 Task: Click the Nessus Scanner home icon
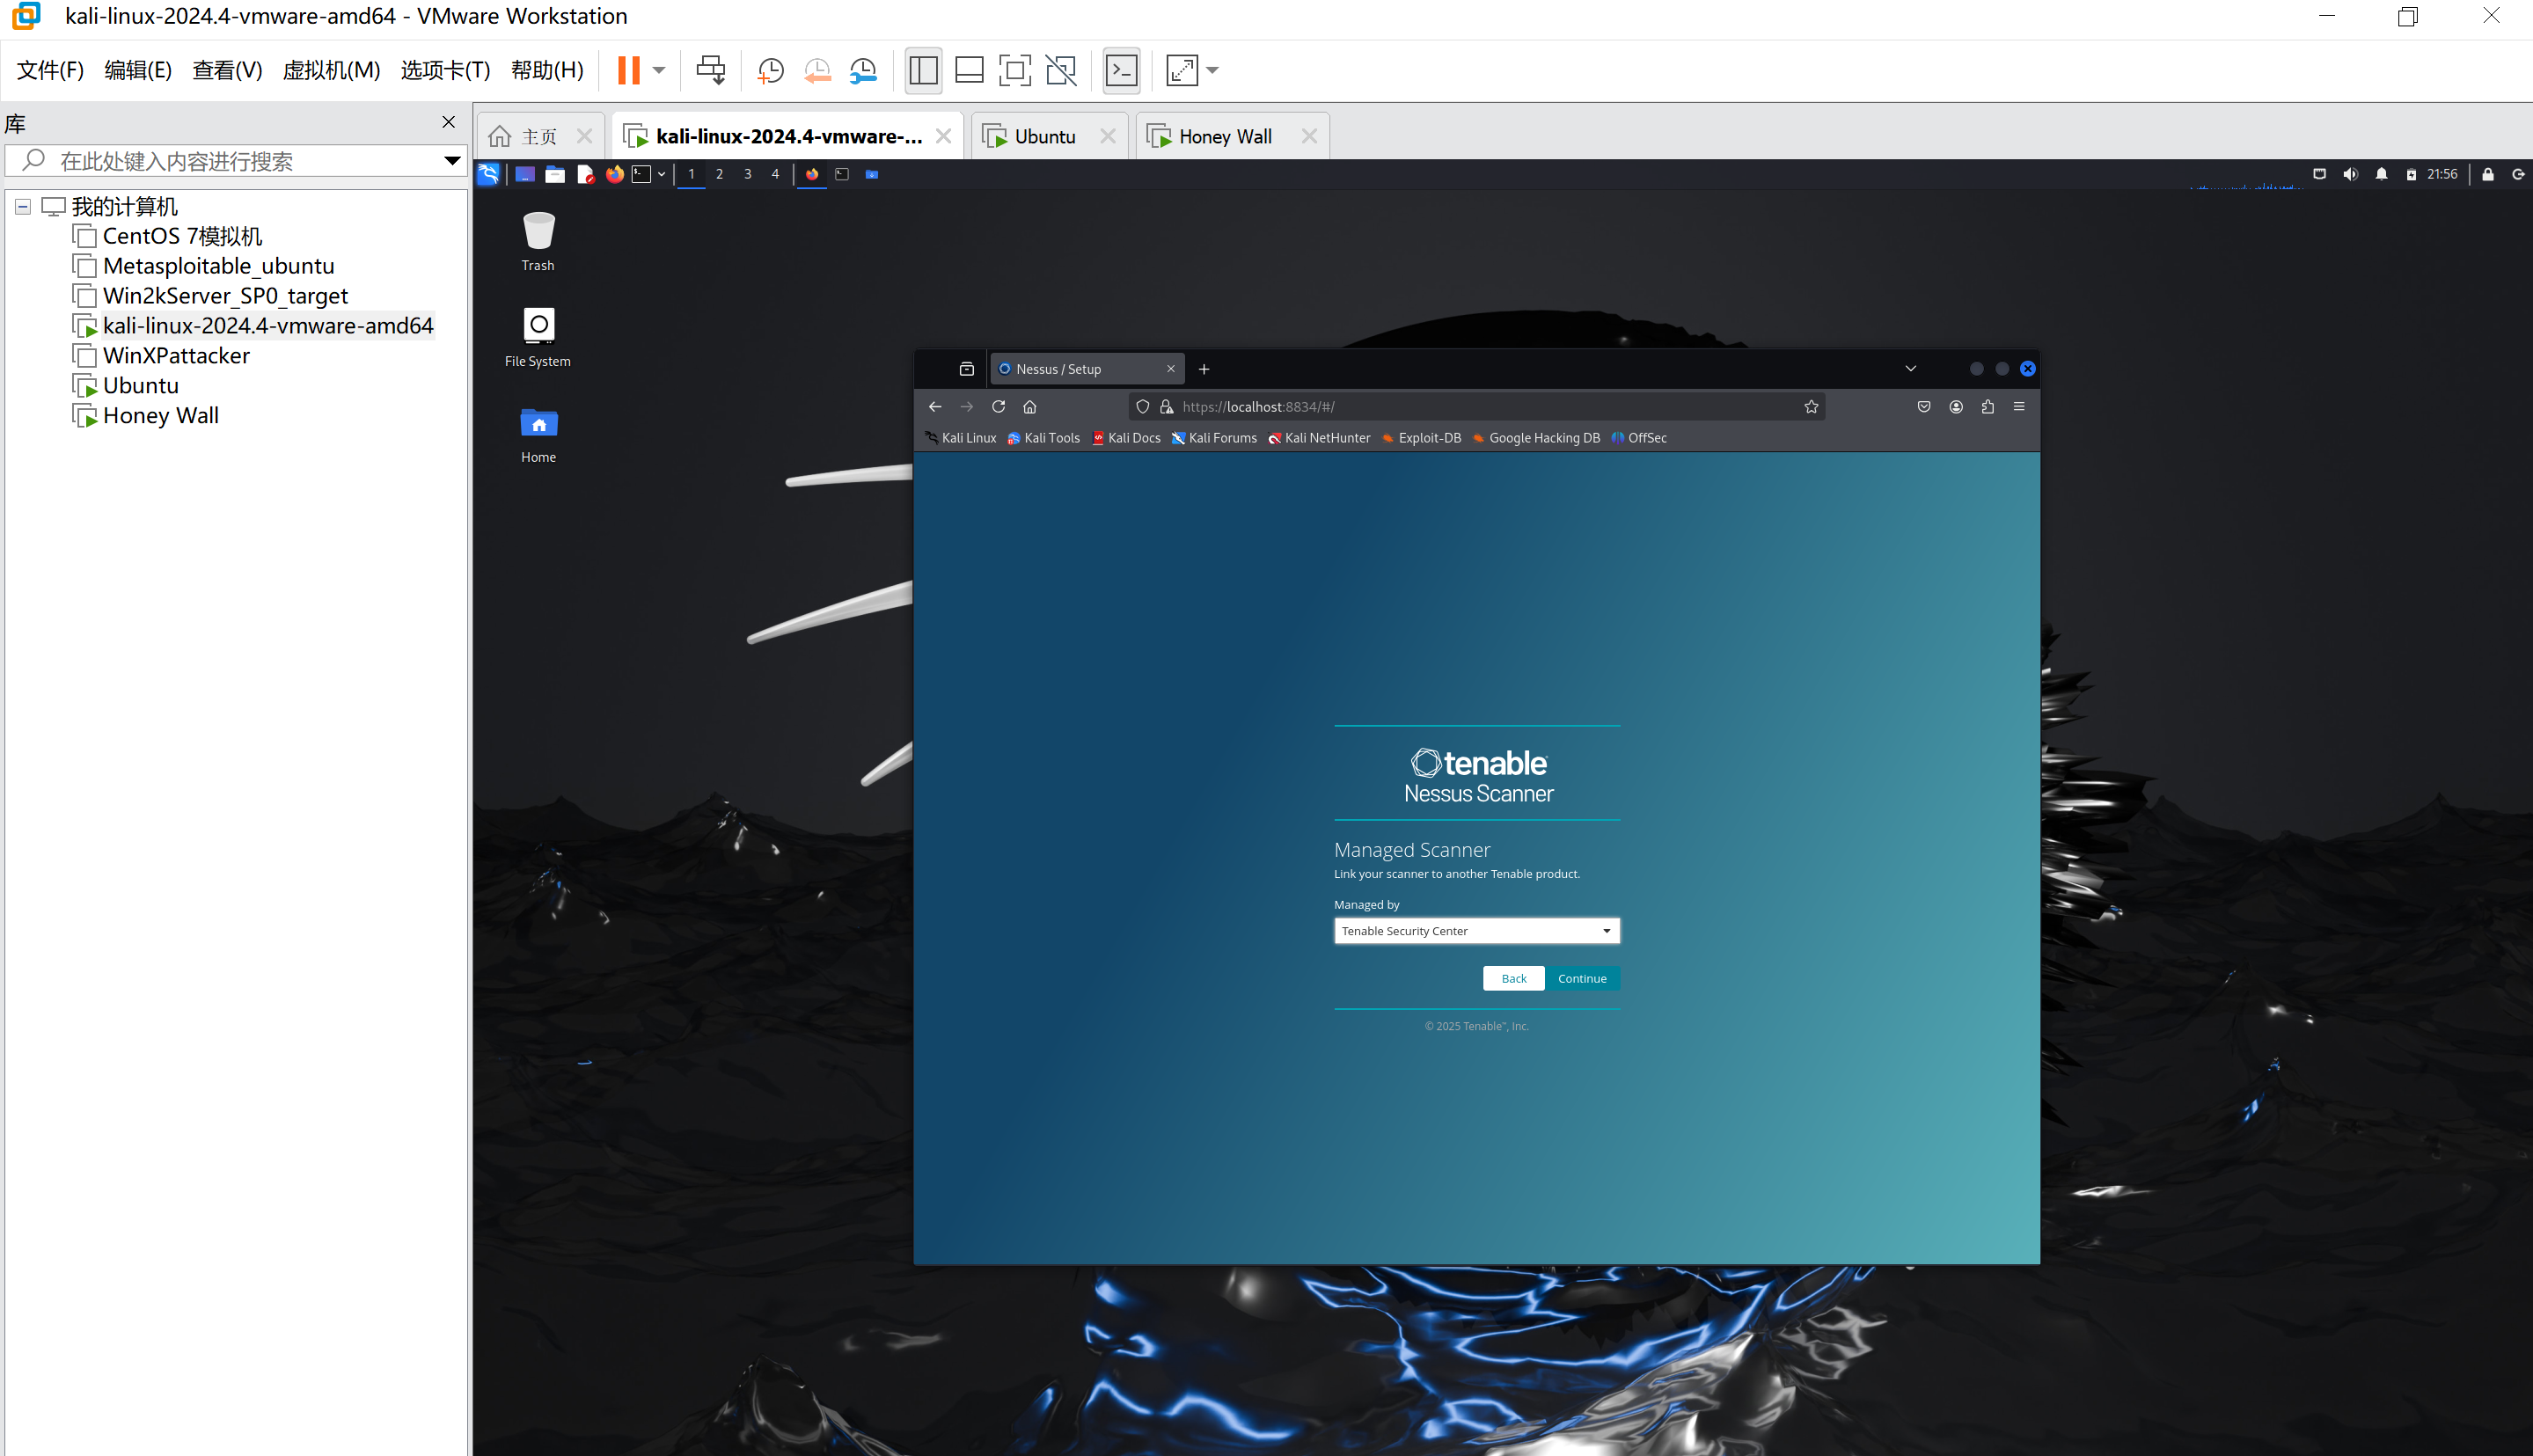[x=1030, y=406]
